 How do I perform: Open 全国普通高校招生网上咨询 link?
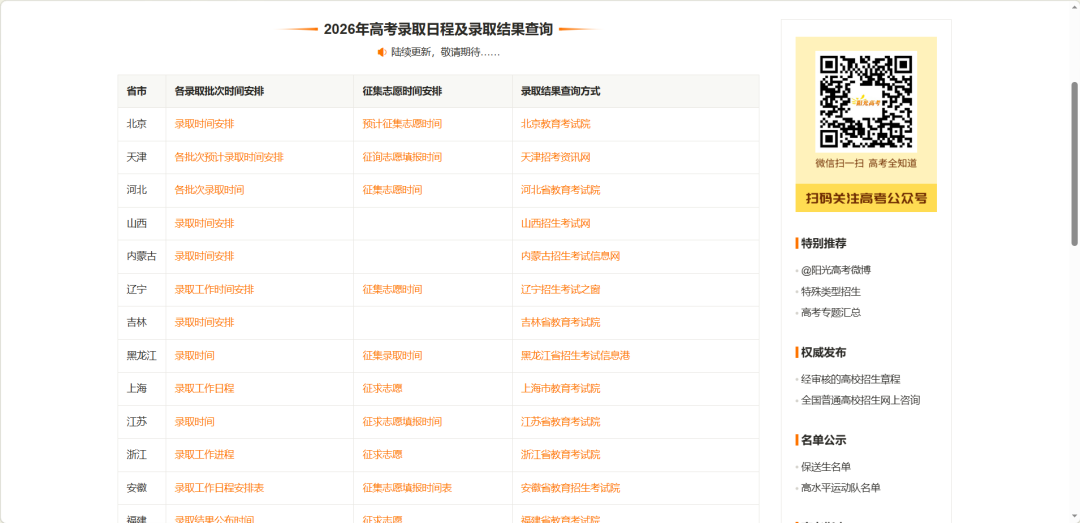click(860, 400)
